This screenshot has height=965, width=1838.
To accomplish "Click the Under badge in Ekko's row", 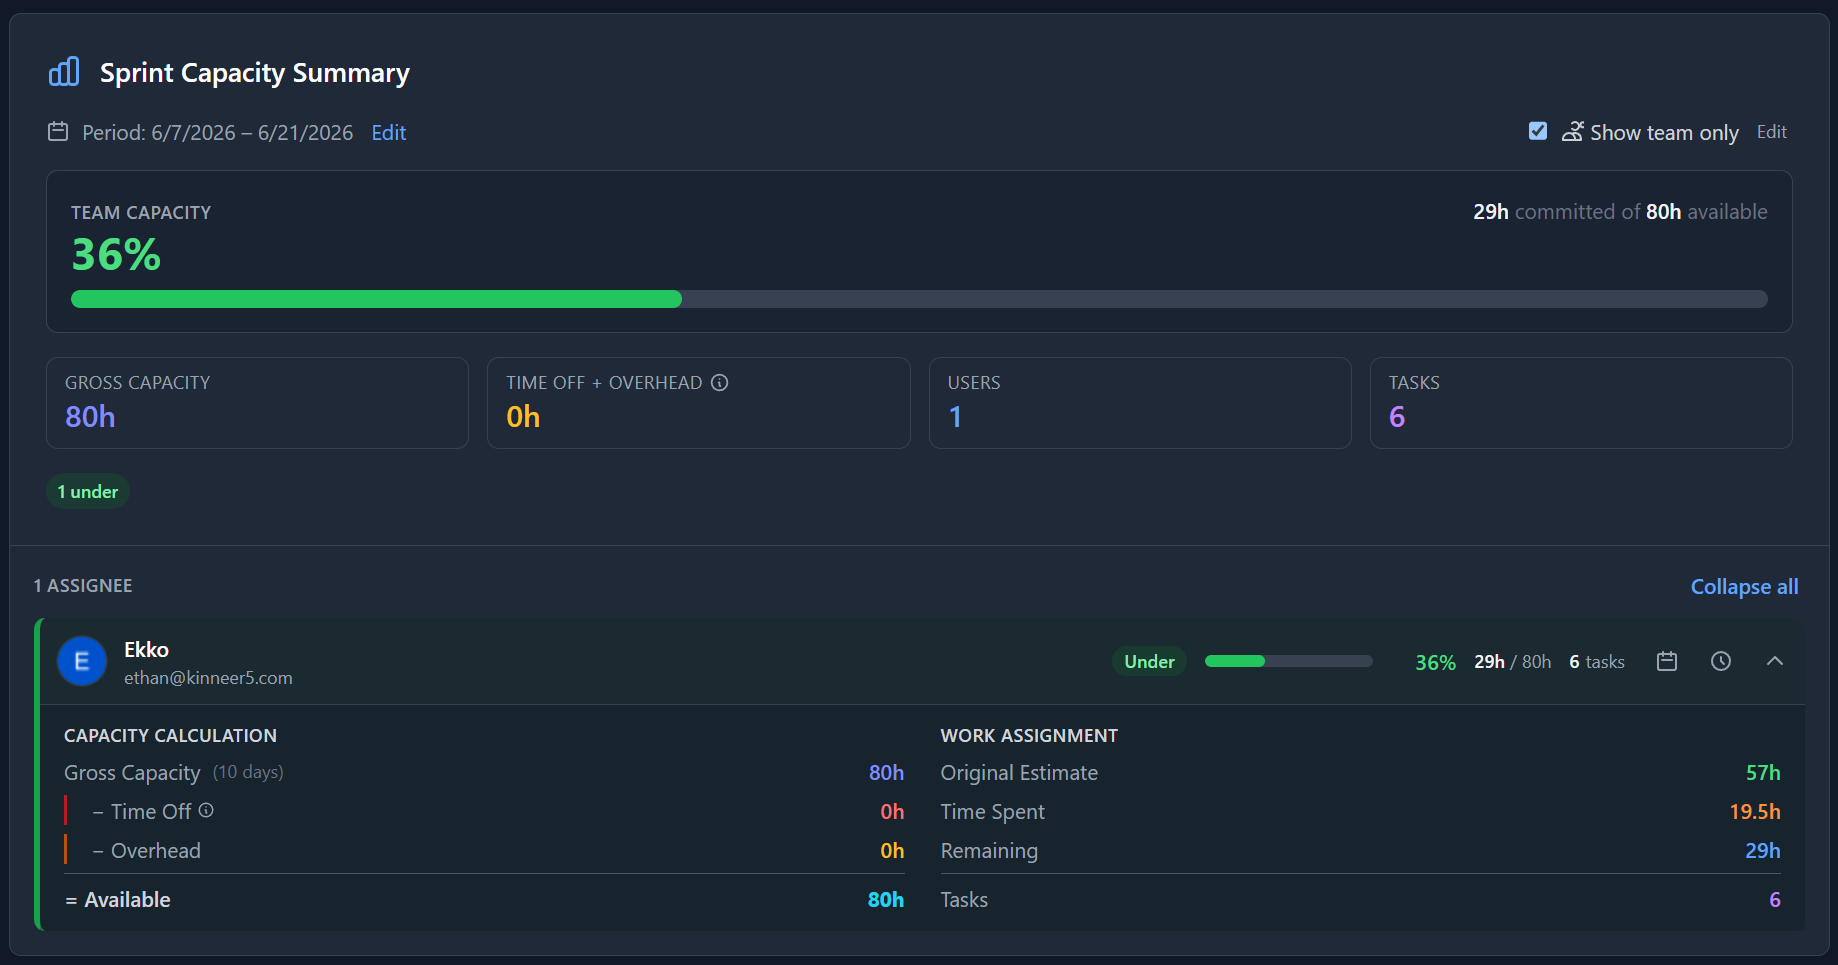I will (1149, 661).
